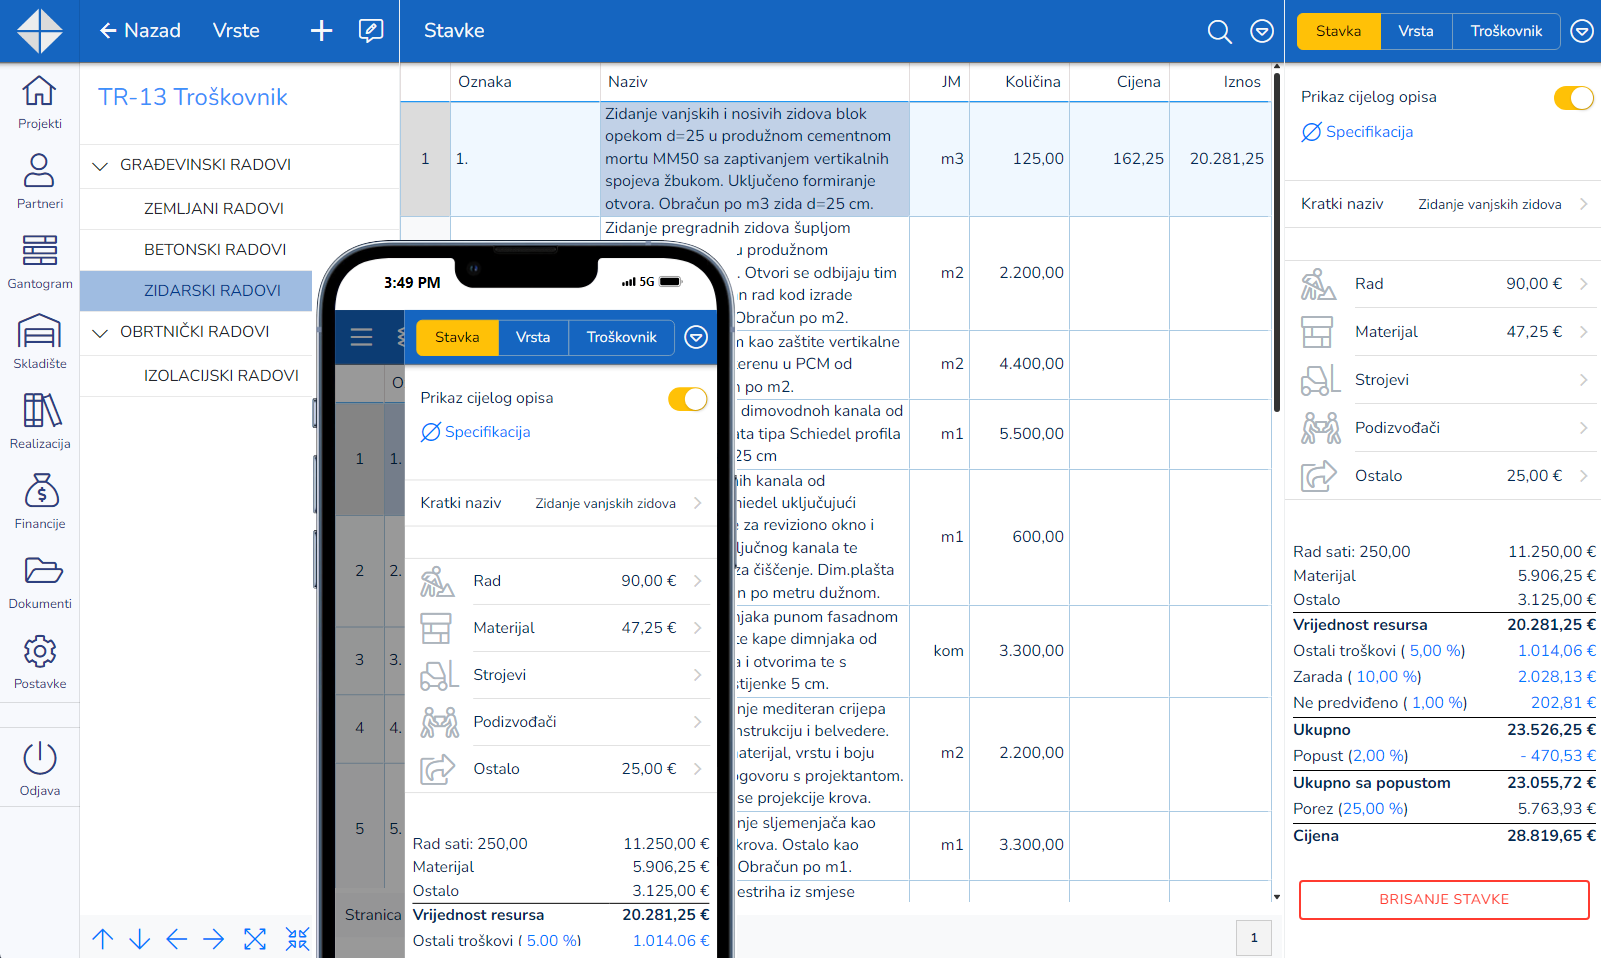Open the Dokumenti section

40,580
